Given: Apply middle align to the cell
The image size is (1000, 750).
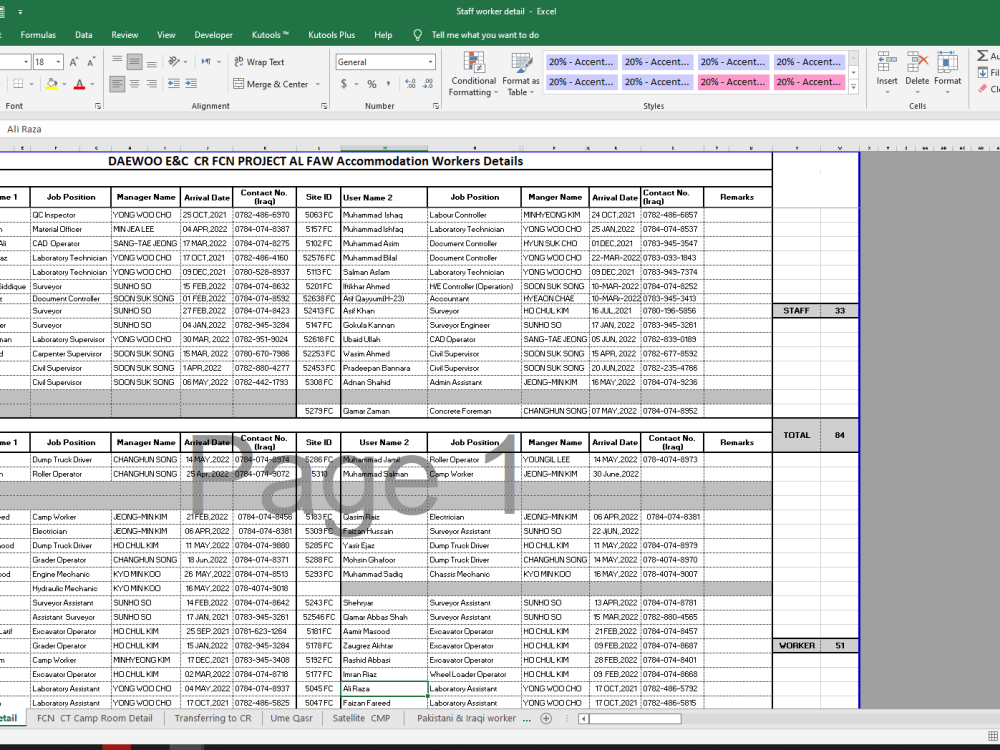Looking at the screenshot, I should coord(135,62).
